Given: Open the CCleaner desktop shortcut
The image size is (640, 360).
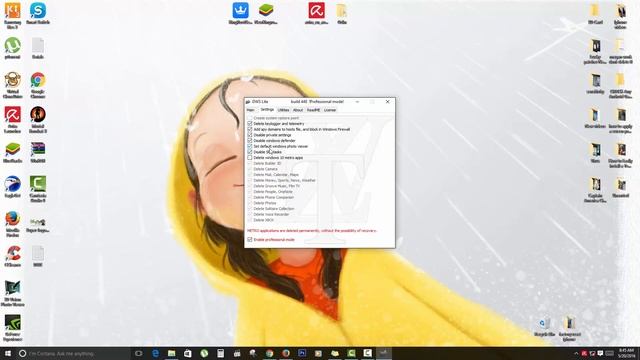Looking at the screenshot, I should tap(13, 256).
